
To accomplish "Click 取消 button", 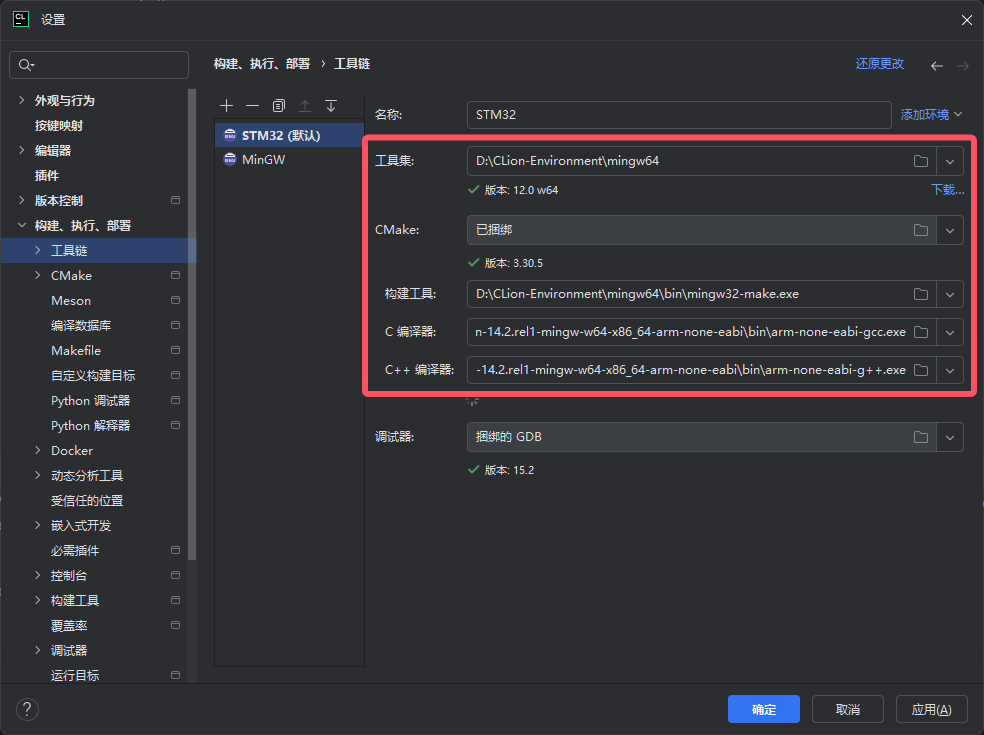I will pos(848,709).
